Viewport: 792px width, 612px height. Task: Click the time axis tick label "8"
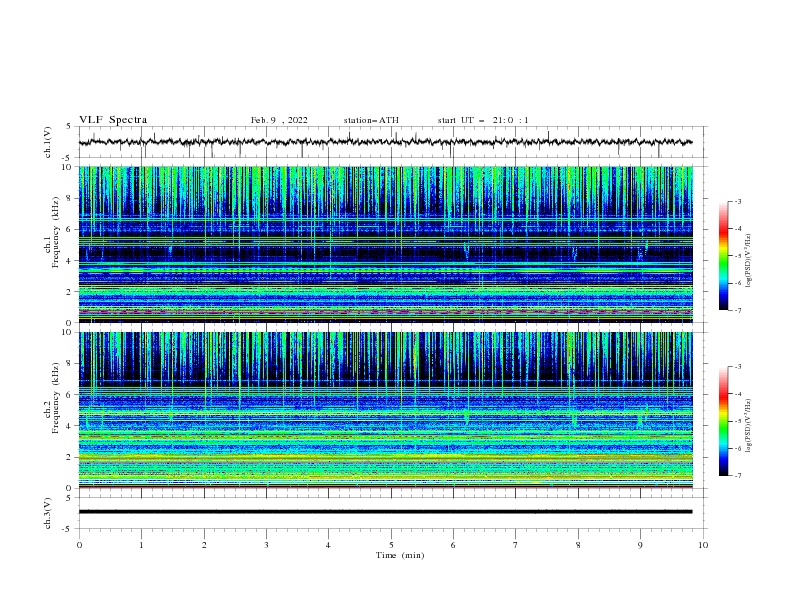pos(578,545)
